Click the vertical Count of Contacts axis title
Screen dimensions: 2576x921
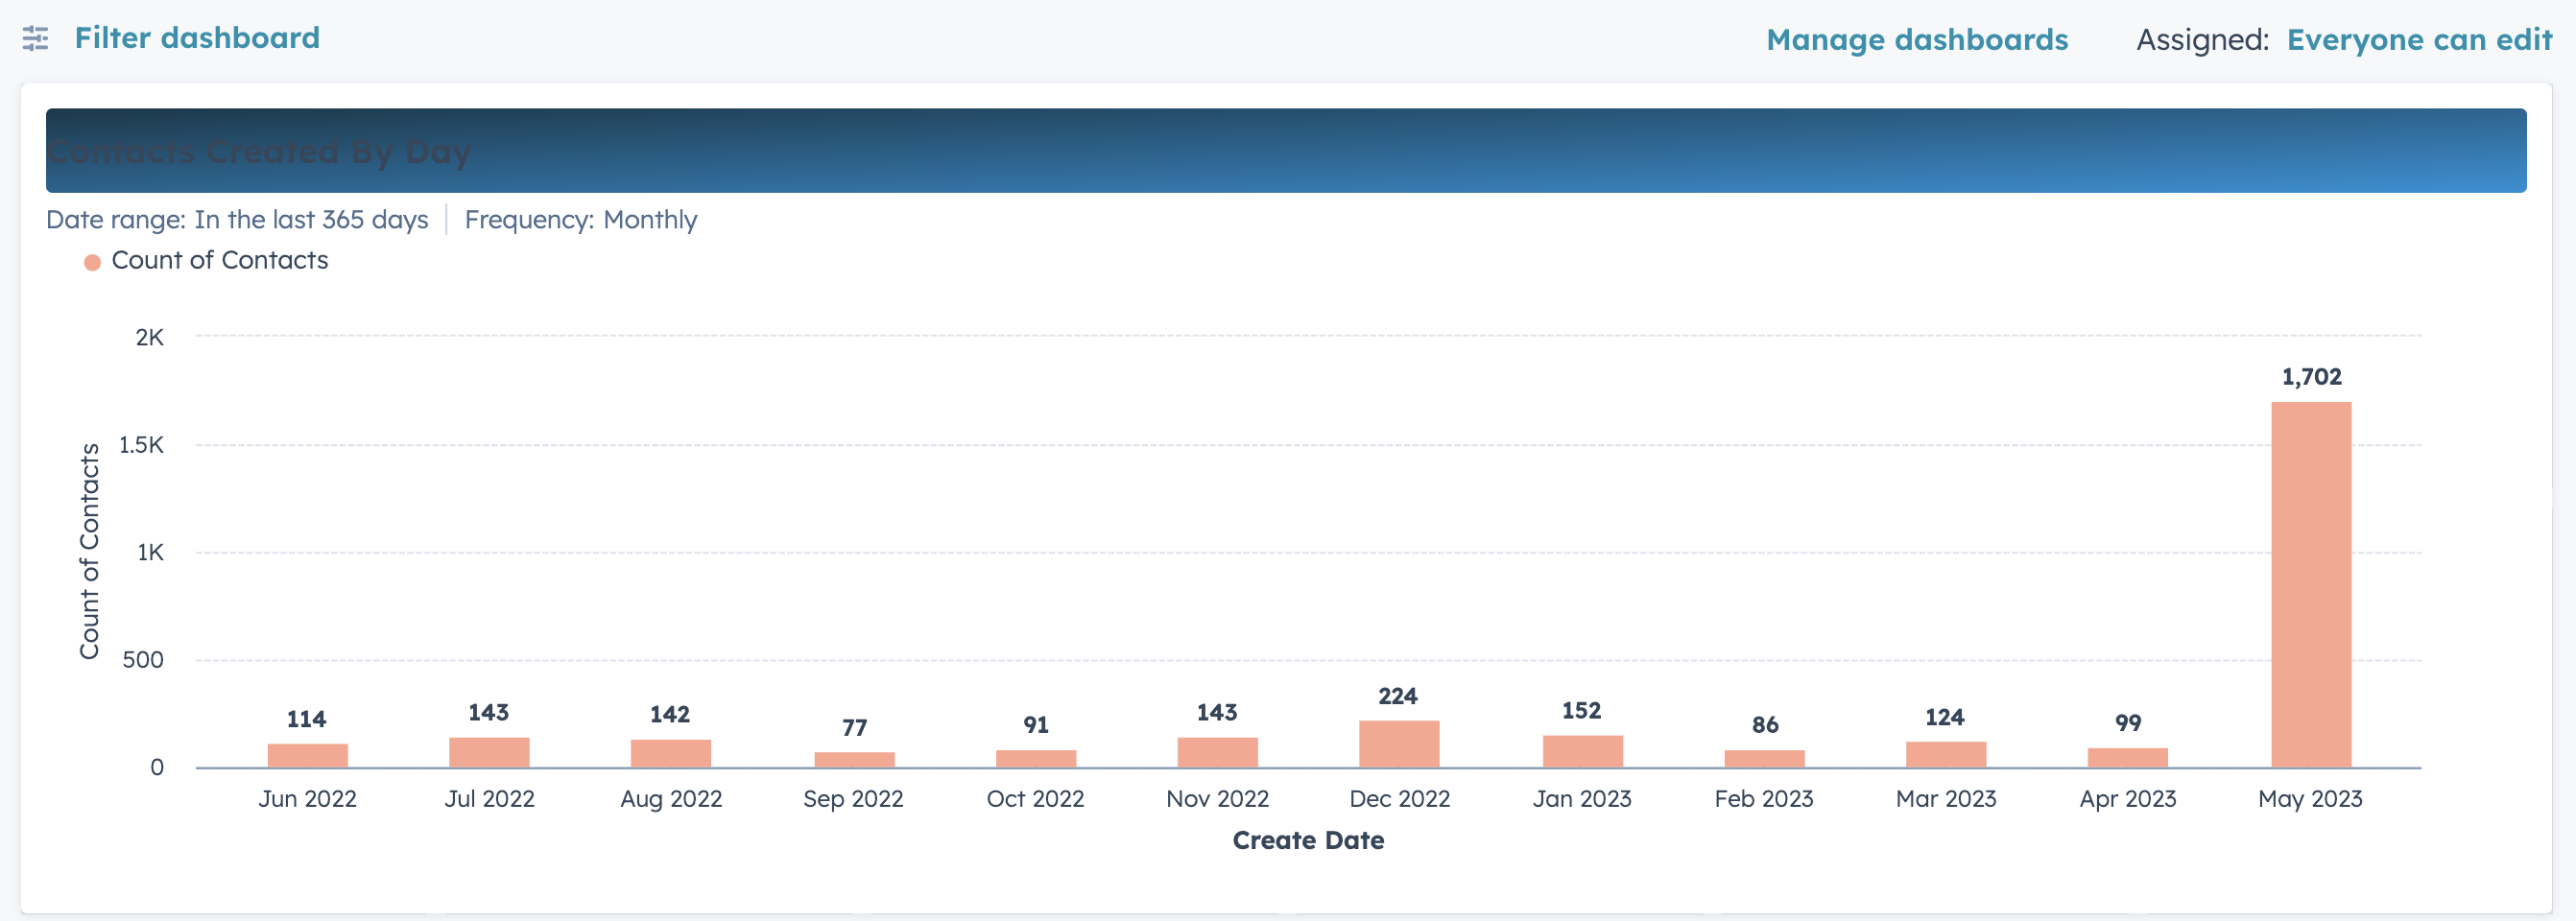(90, 551)
